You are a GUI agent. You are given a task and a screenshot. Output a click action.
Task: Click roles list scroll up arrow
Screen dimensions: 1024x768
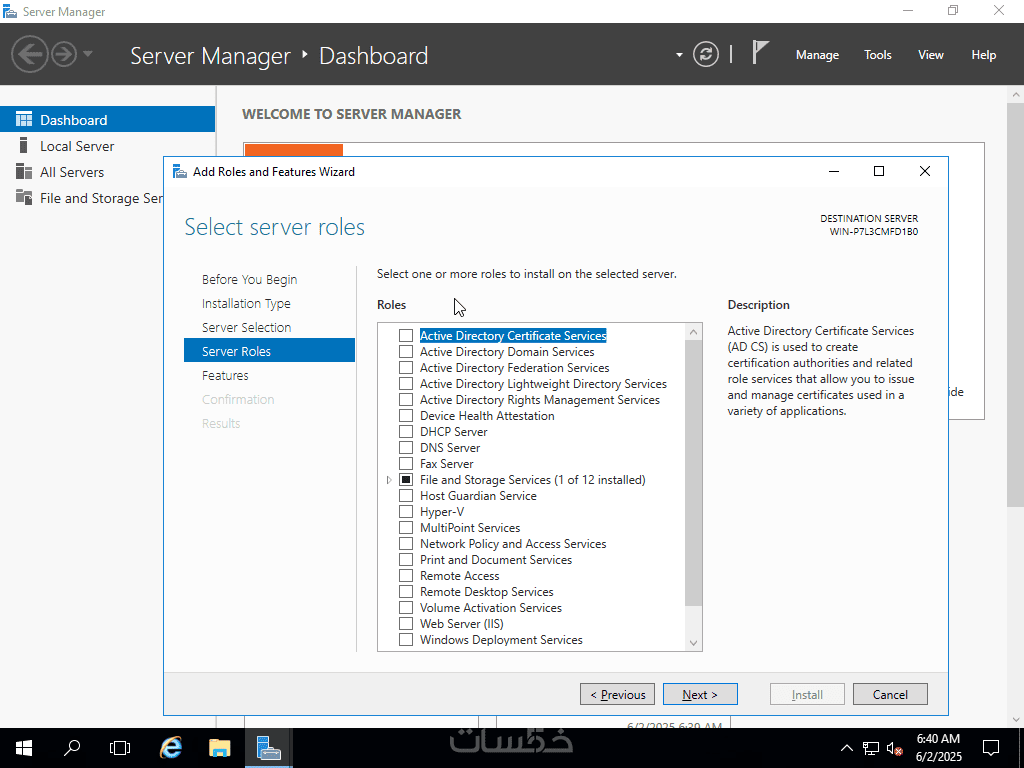[x=694, y=332]
